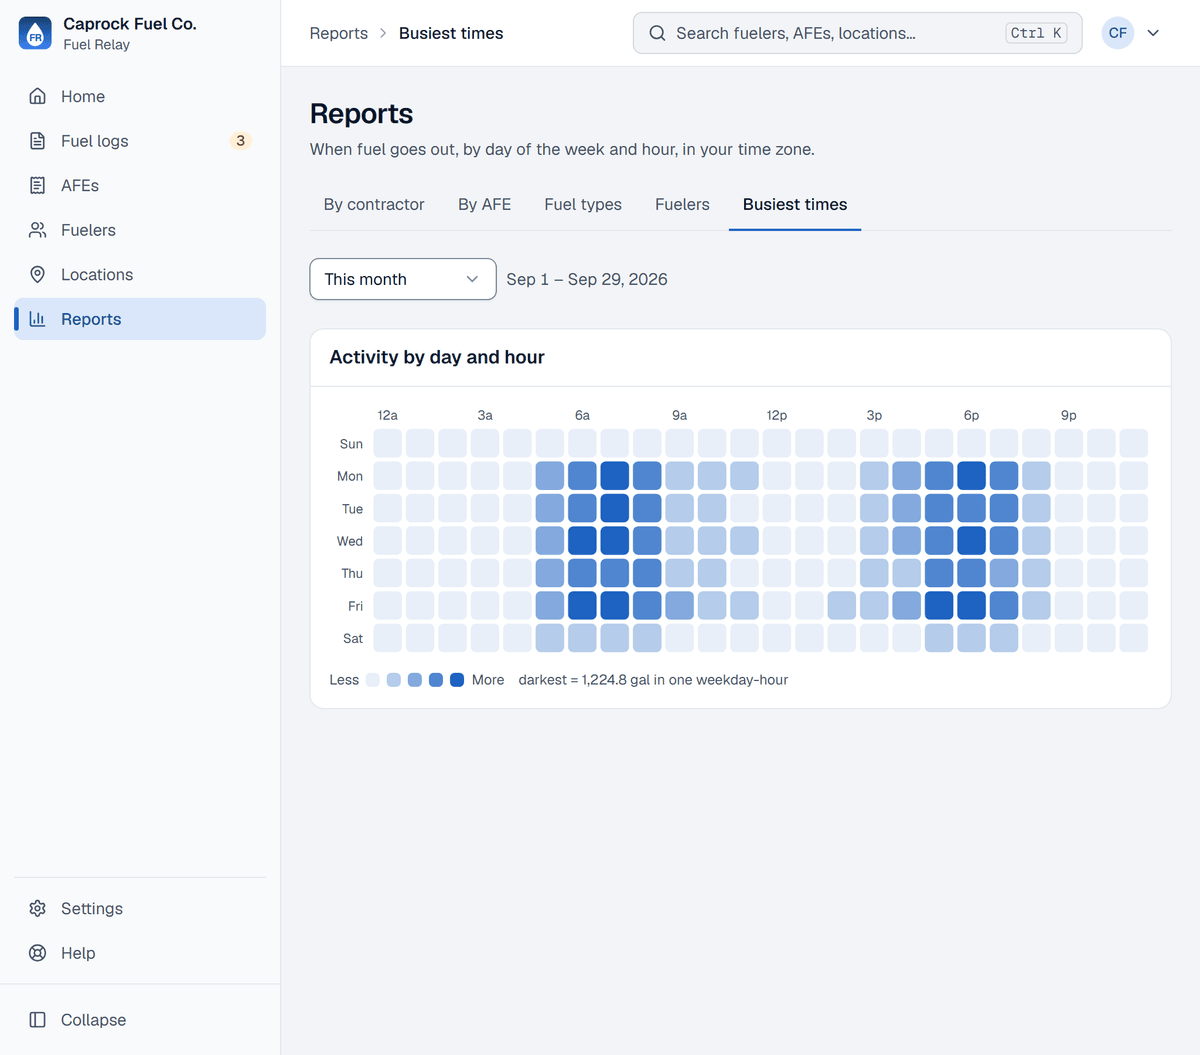
Task: Click the Activity by day and hour heading
Action: pyautogui.click(x=437, y=357)
